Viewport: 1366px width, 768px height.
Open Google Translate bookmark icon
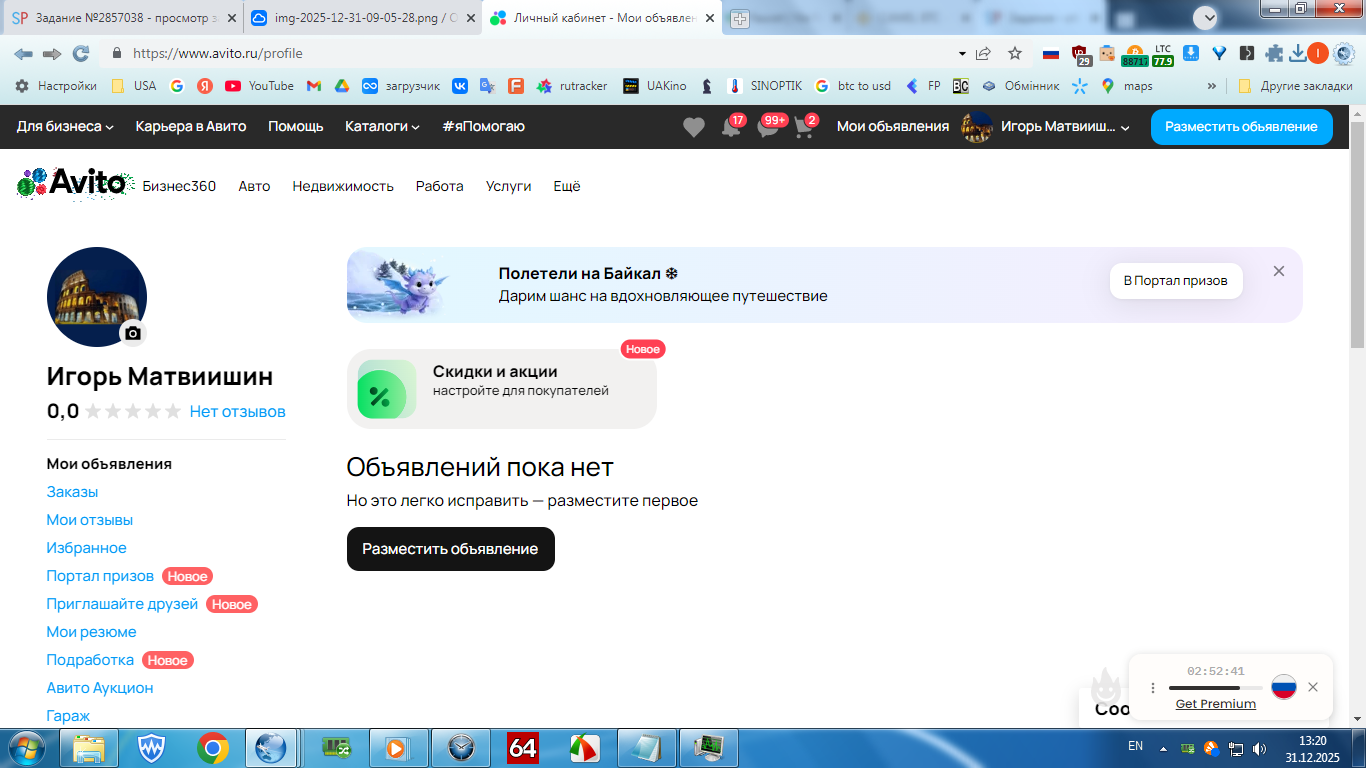click(x=487, y=86)
